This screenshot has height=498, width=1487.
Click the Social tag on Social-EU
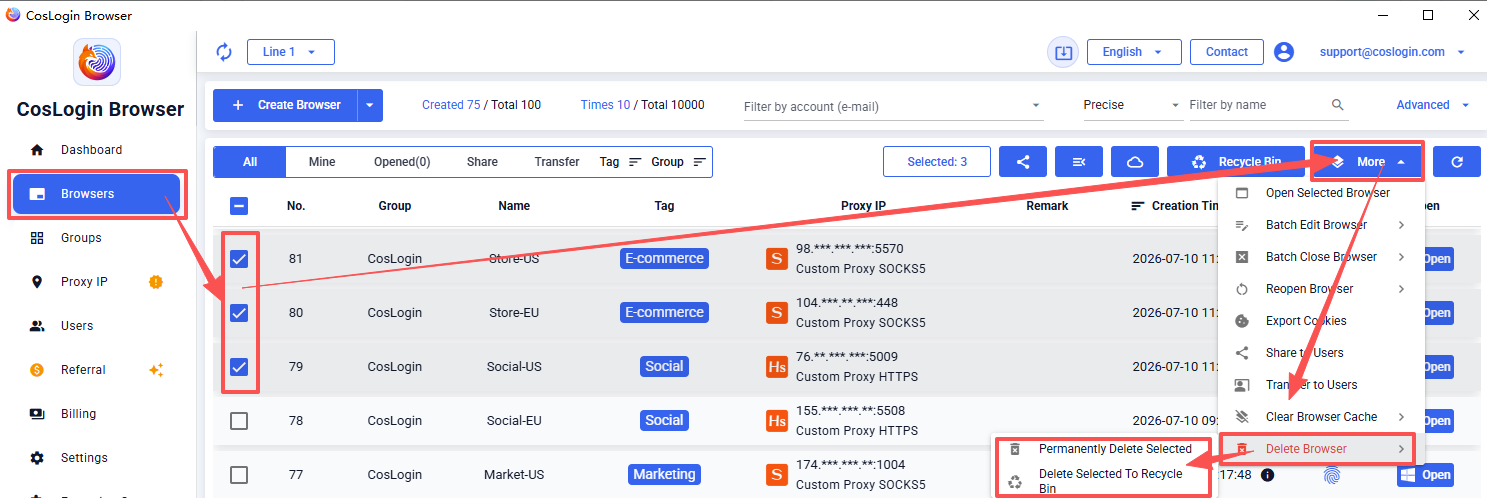pyautogui.click(x=664, y=420)
